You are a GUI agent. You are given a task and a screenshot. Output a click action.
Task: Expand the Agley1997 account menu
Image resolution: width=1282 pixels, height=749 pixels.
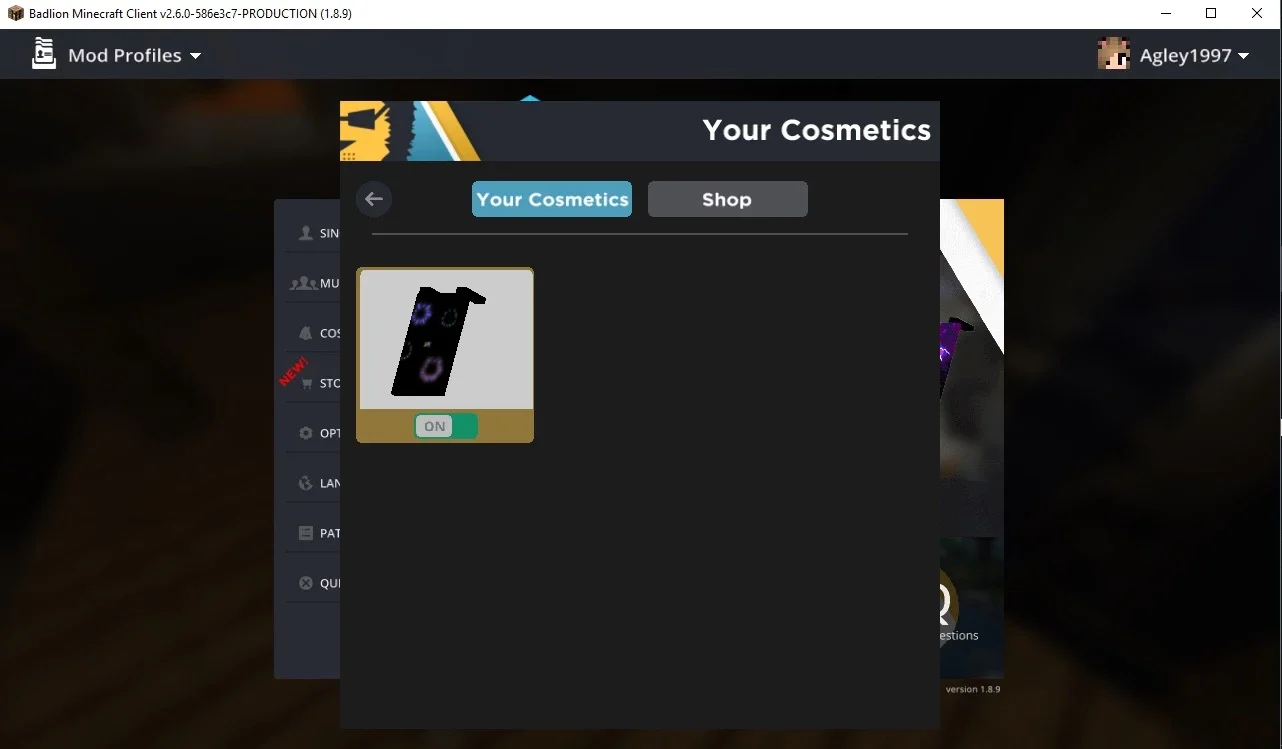pyautogui.click(x=1195, y=56)
